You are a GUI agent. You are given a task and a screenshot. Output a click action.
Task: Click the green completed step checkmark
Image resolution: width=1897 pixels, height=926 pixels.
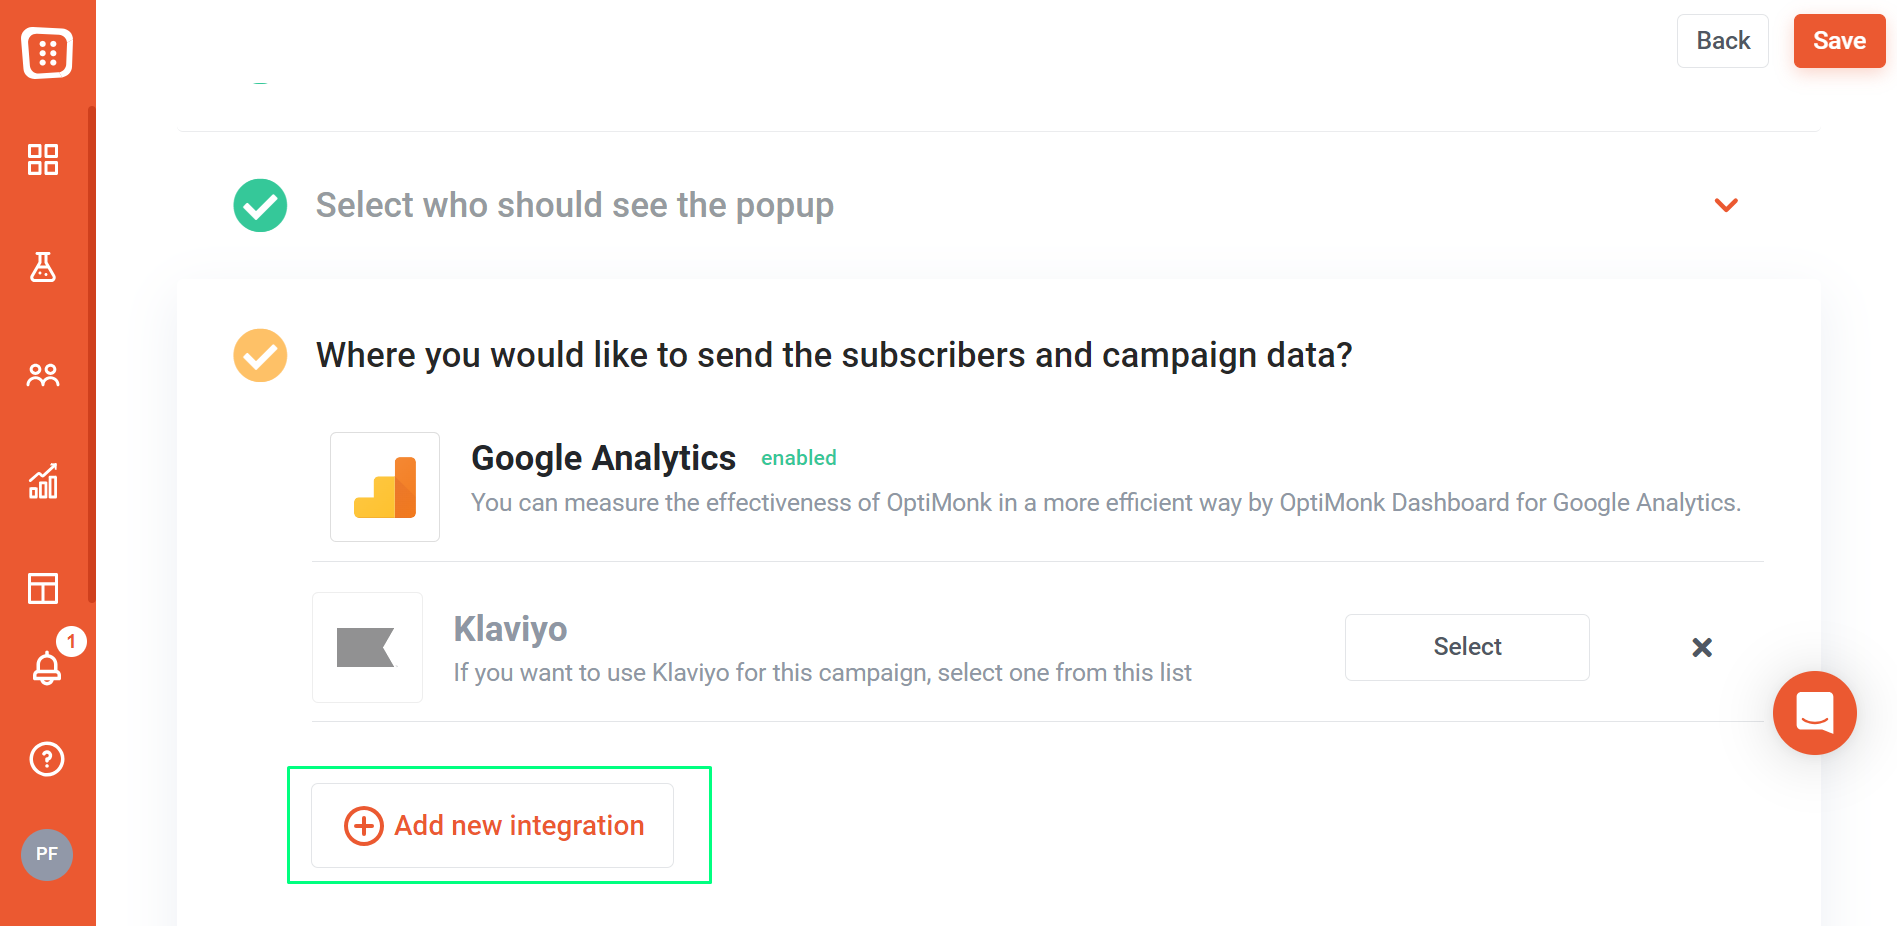[x=260, y=205]
